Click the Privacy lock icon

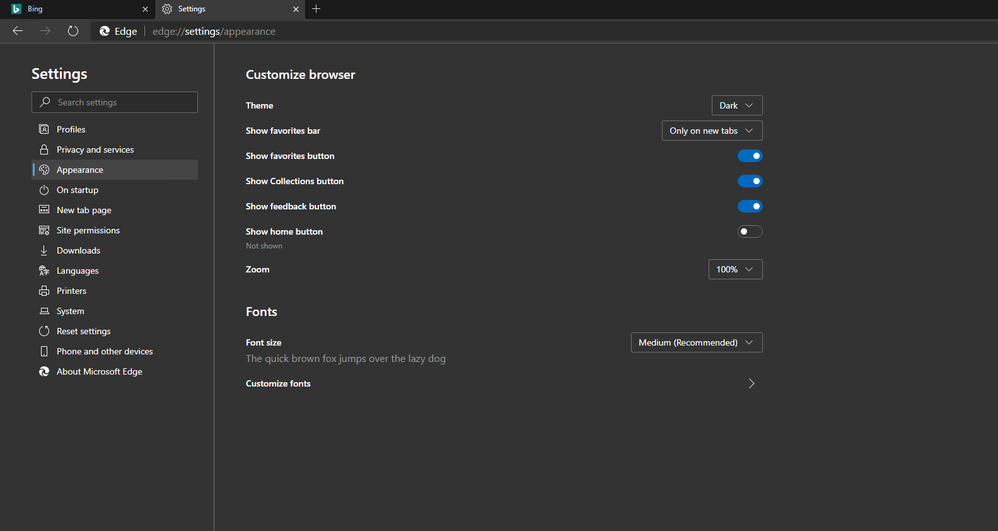[x=44, y=150]
